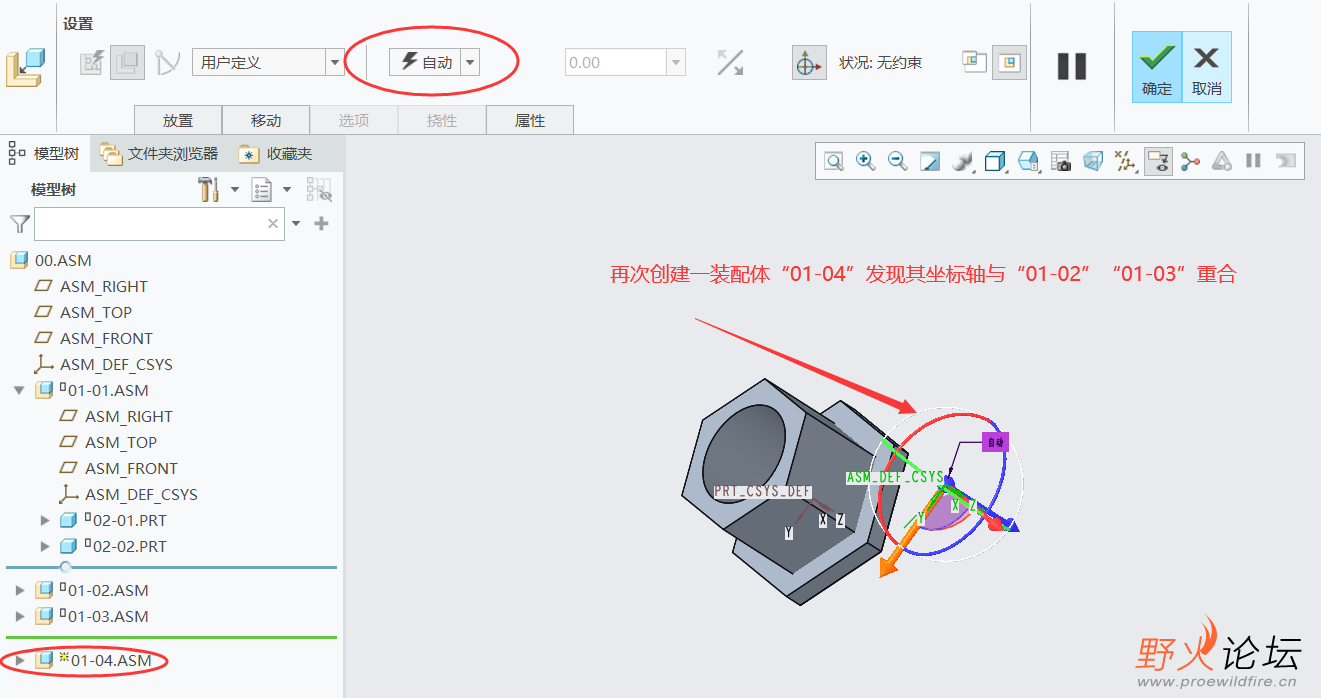
Task: Click the model tree filter funnel icon
Action: [x=19, y=224]
